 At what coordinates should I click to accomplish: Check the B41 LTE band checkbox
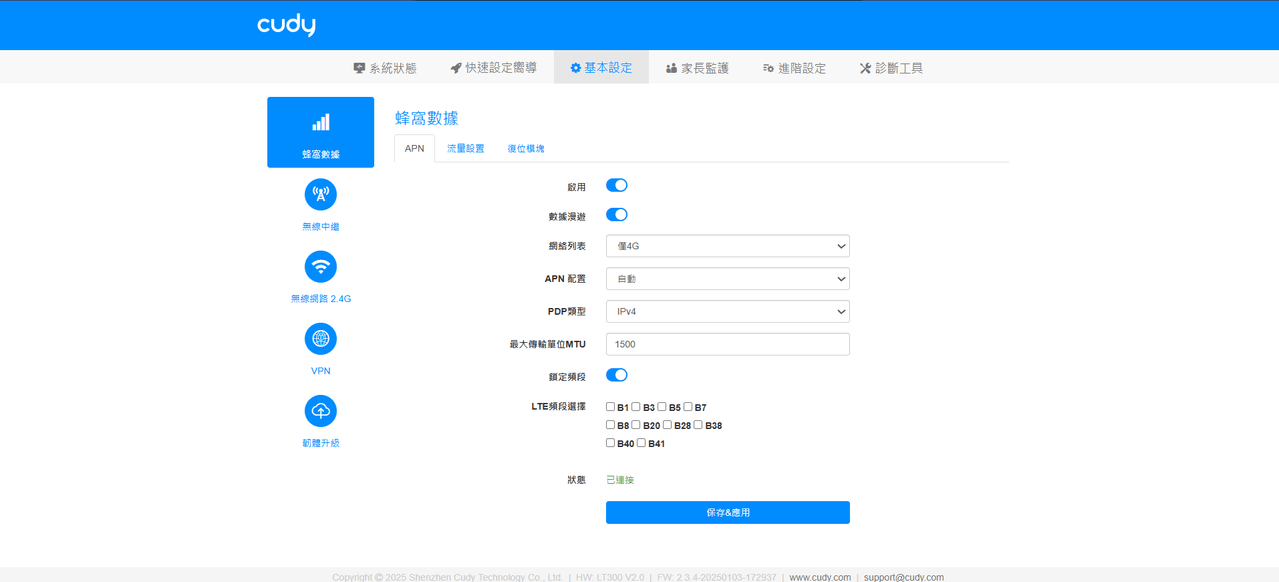(x=642, y=443)
